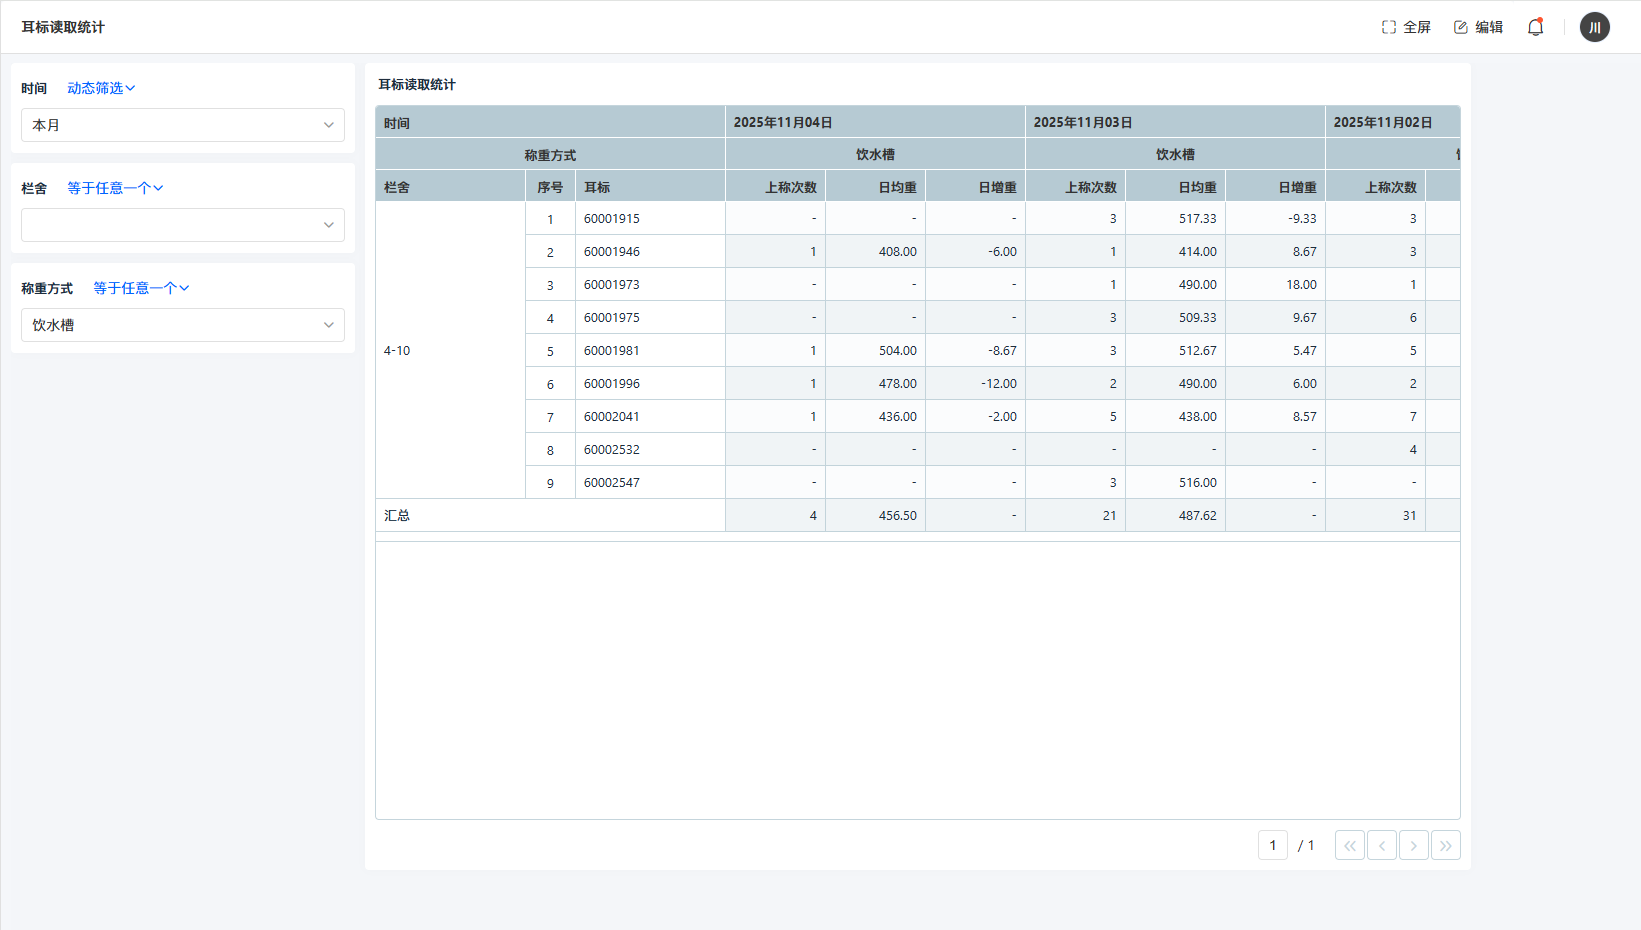Open the empty 栏舍 dropdown
Image resolution: width=1641 pixels, height=930 pixels.
point(183,225)
